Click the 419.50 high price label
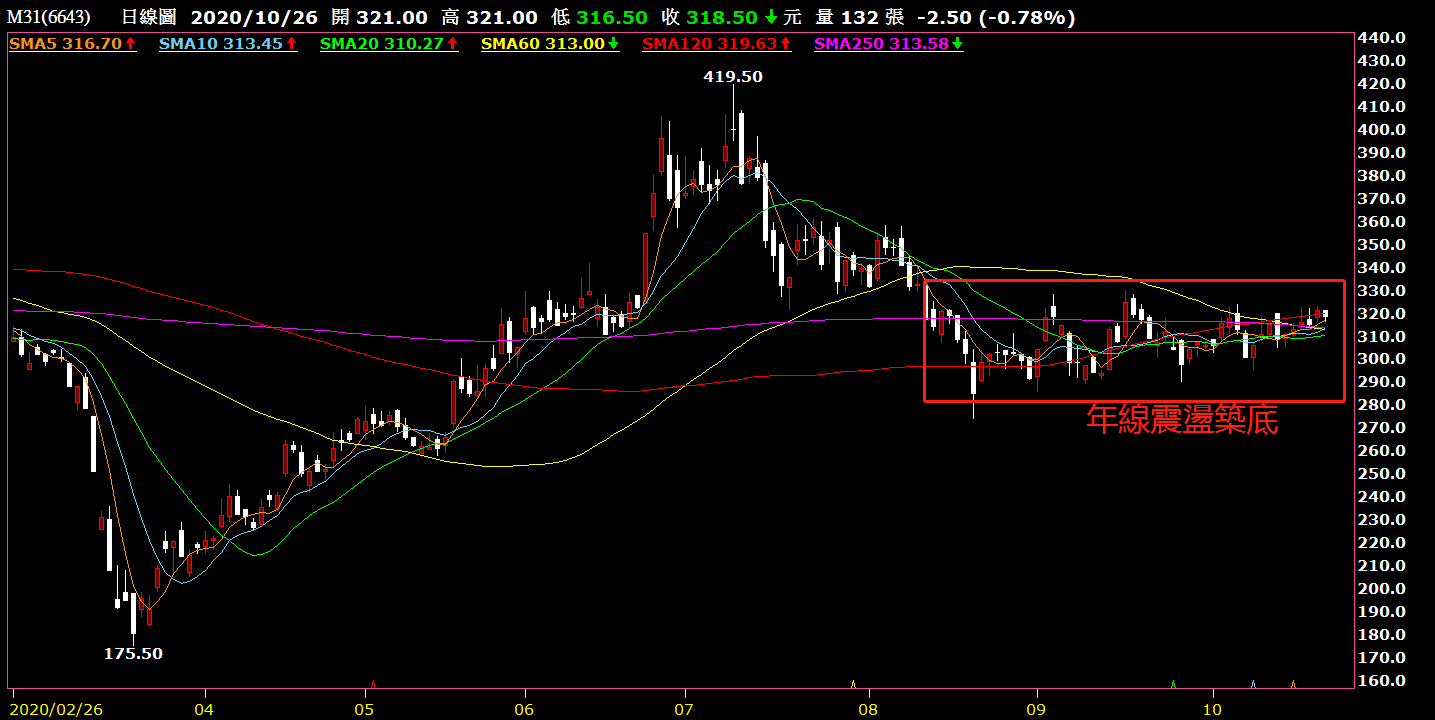 (733, 77)
